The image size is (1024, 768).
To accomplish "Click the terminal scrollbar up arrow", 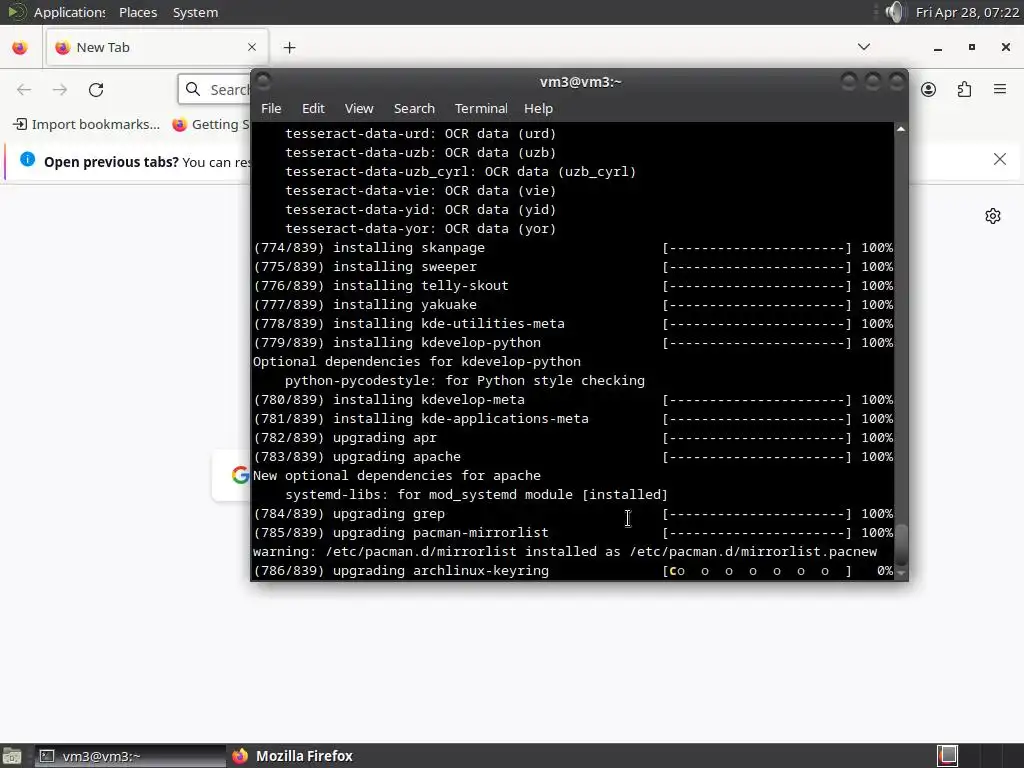I will [901, 129].
